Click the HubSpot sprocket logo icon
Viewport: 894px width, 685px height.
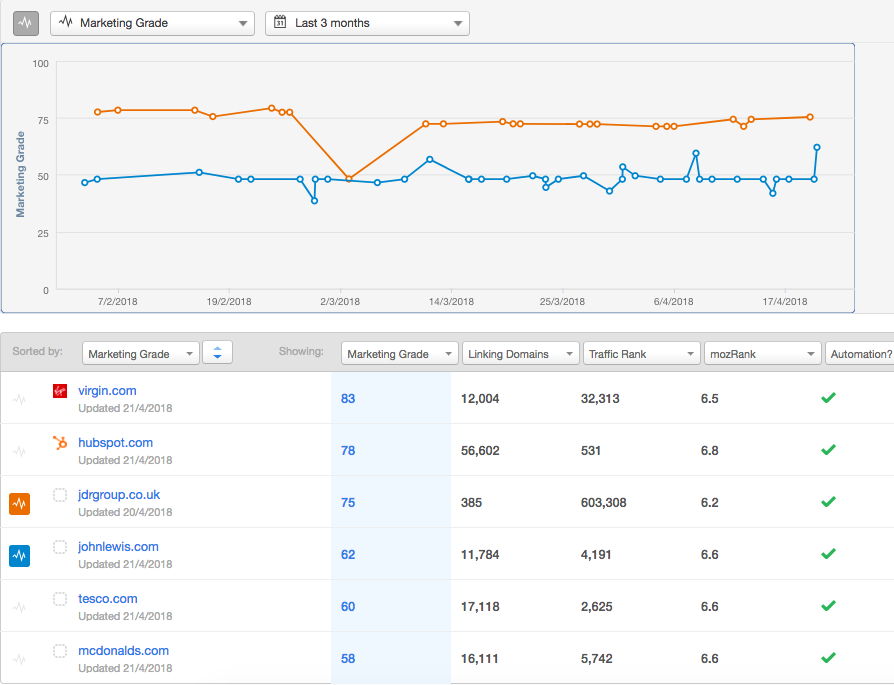click(60, 443)
